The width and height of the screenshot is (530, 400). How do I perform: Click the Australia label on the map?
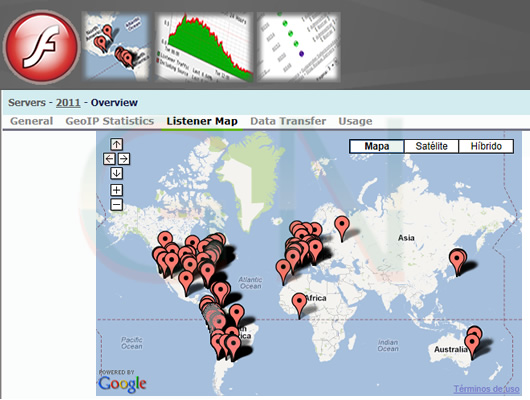point(450,349)
